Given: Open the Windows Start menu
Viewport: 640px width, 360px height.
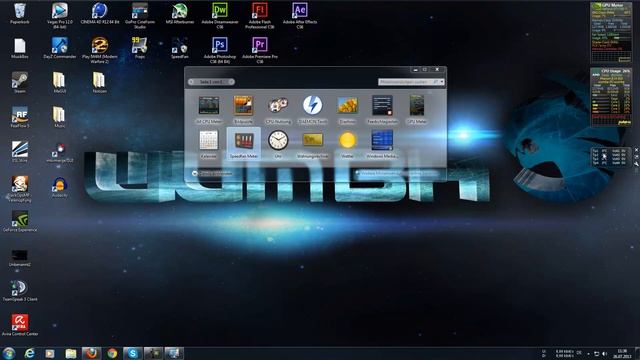Looking at the screenshot, I should 9,353.
